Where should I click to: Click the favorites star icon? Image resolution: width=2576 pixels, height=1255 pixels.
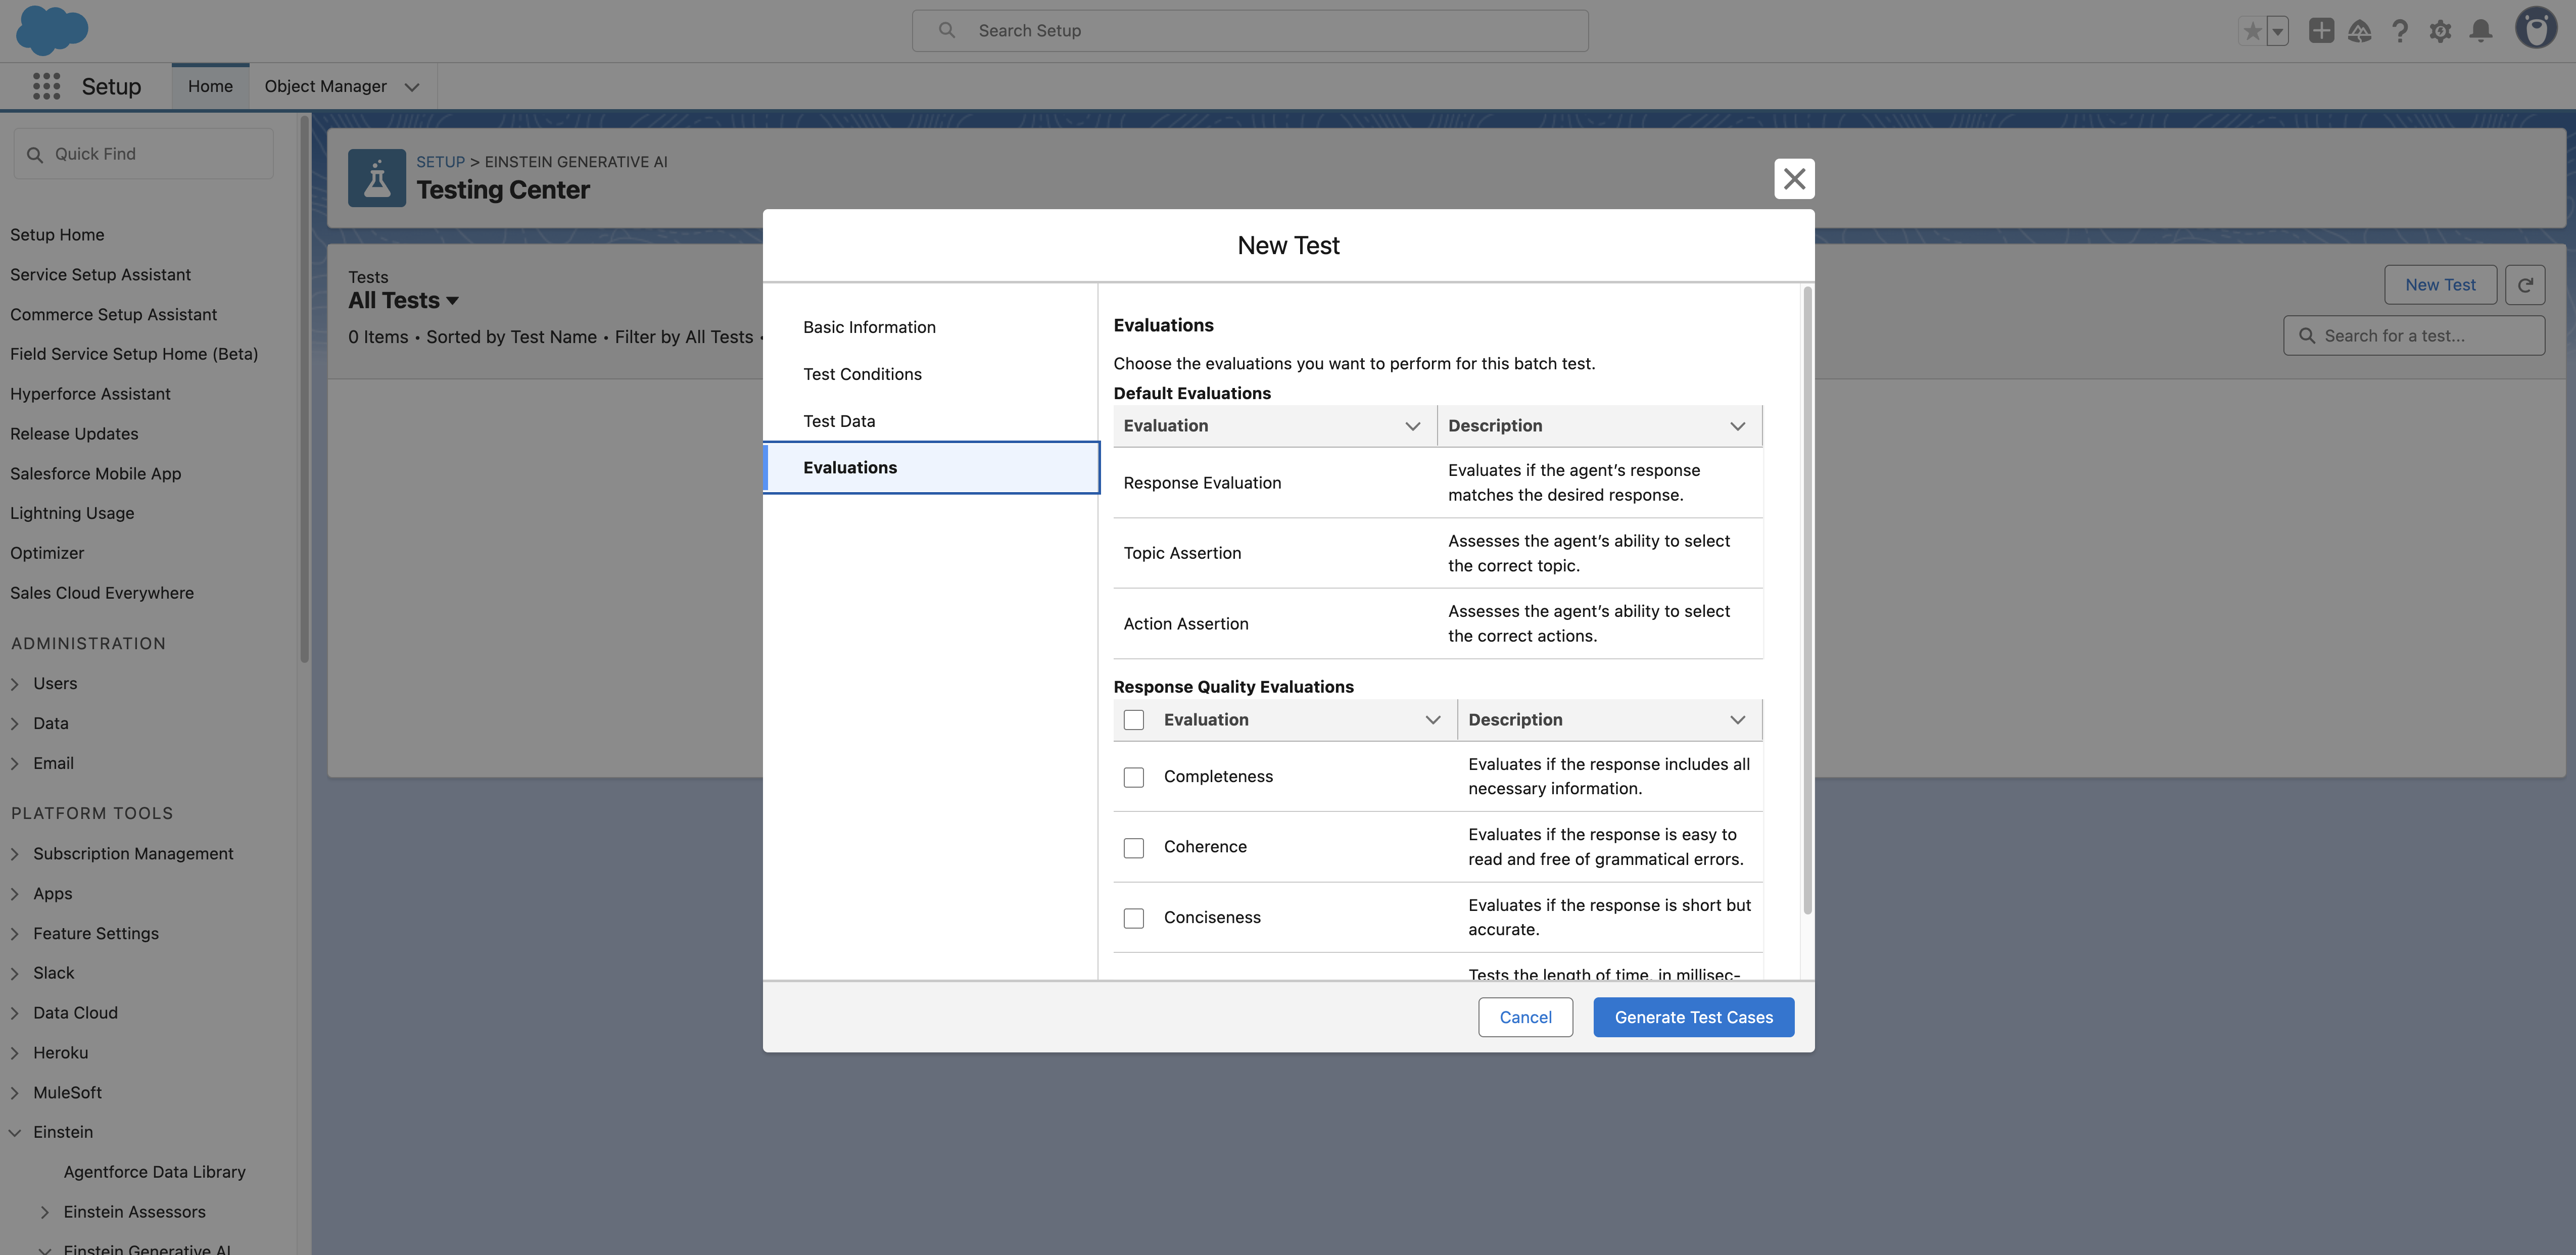tap(2252, 31)
